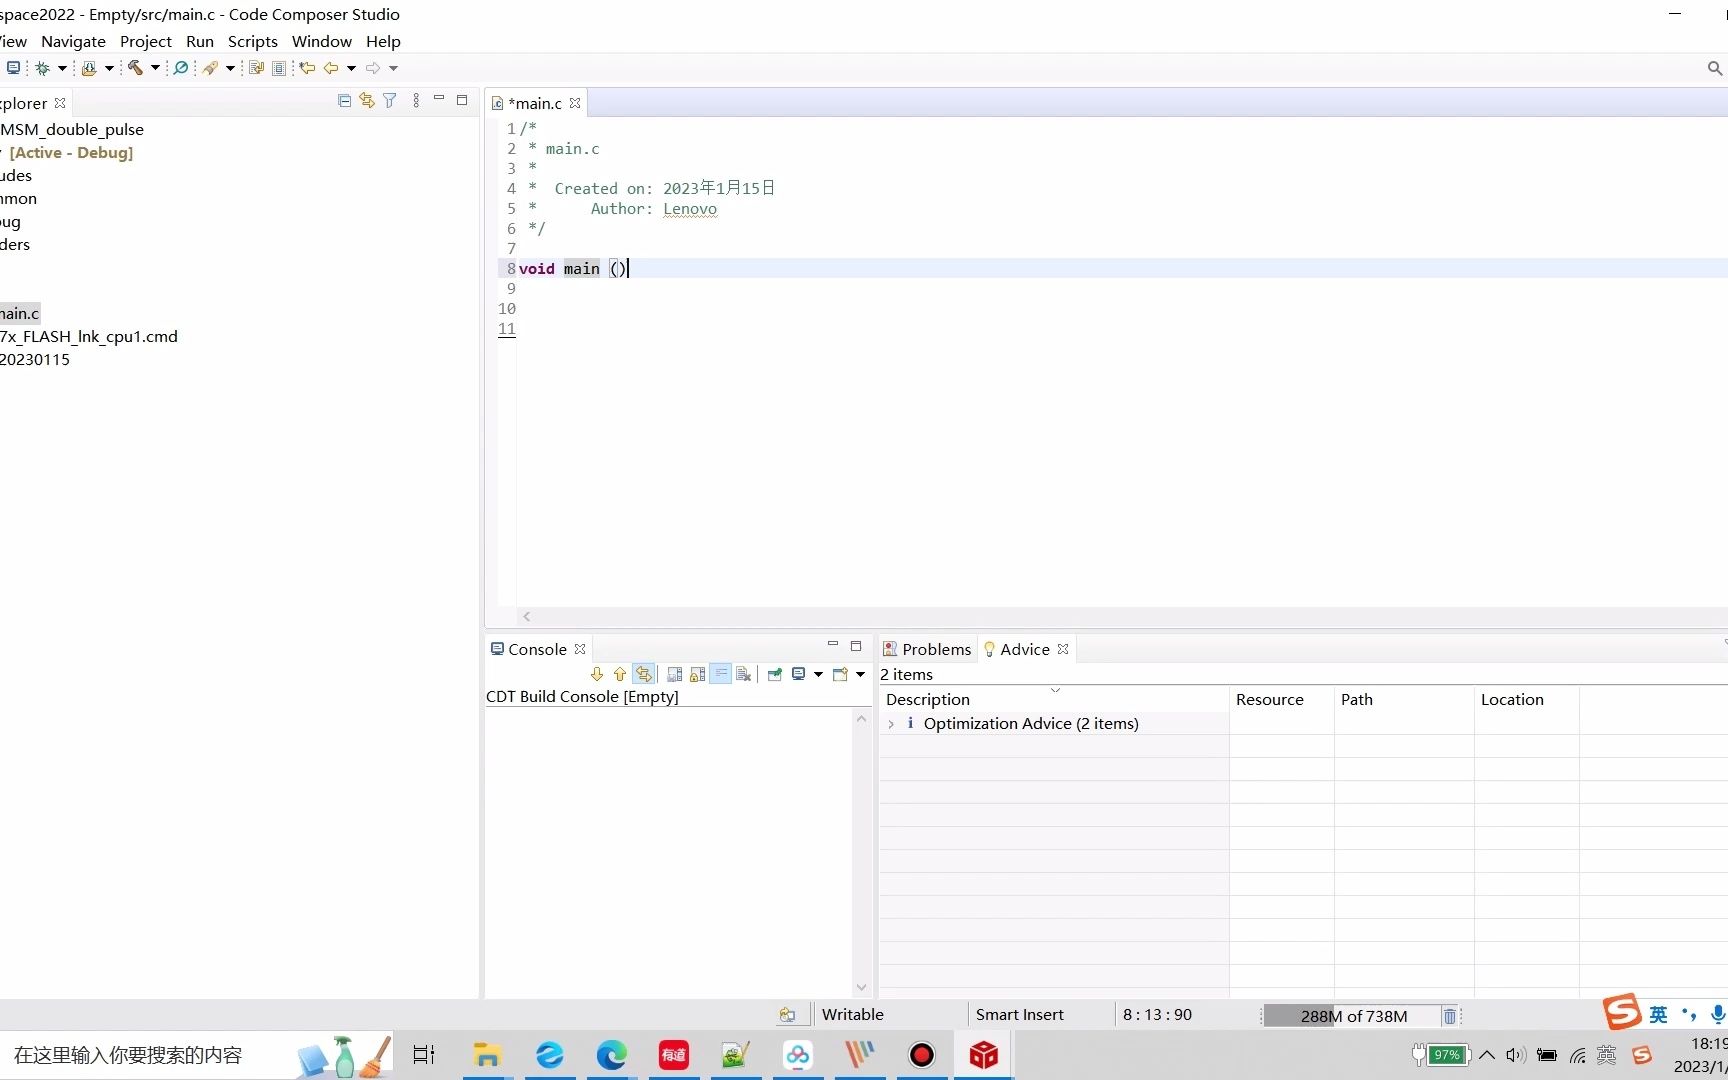Open Microsoft Edge from the taskbar
Screen dimensions: 1728x1080
pos(611,1055)
